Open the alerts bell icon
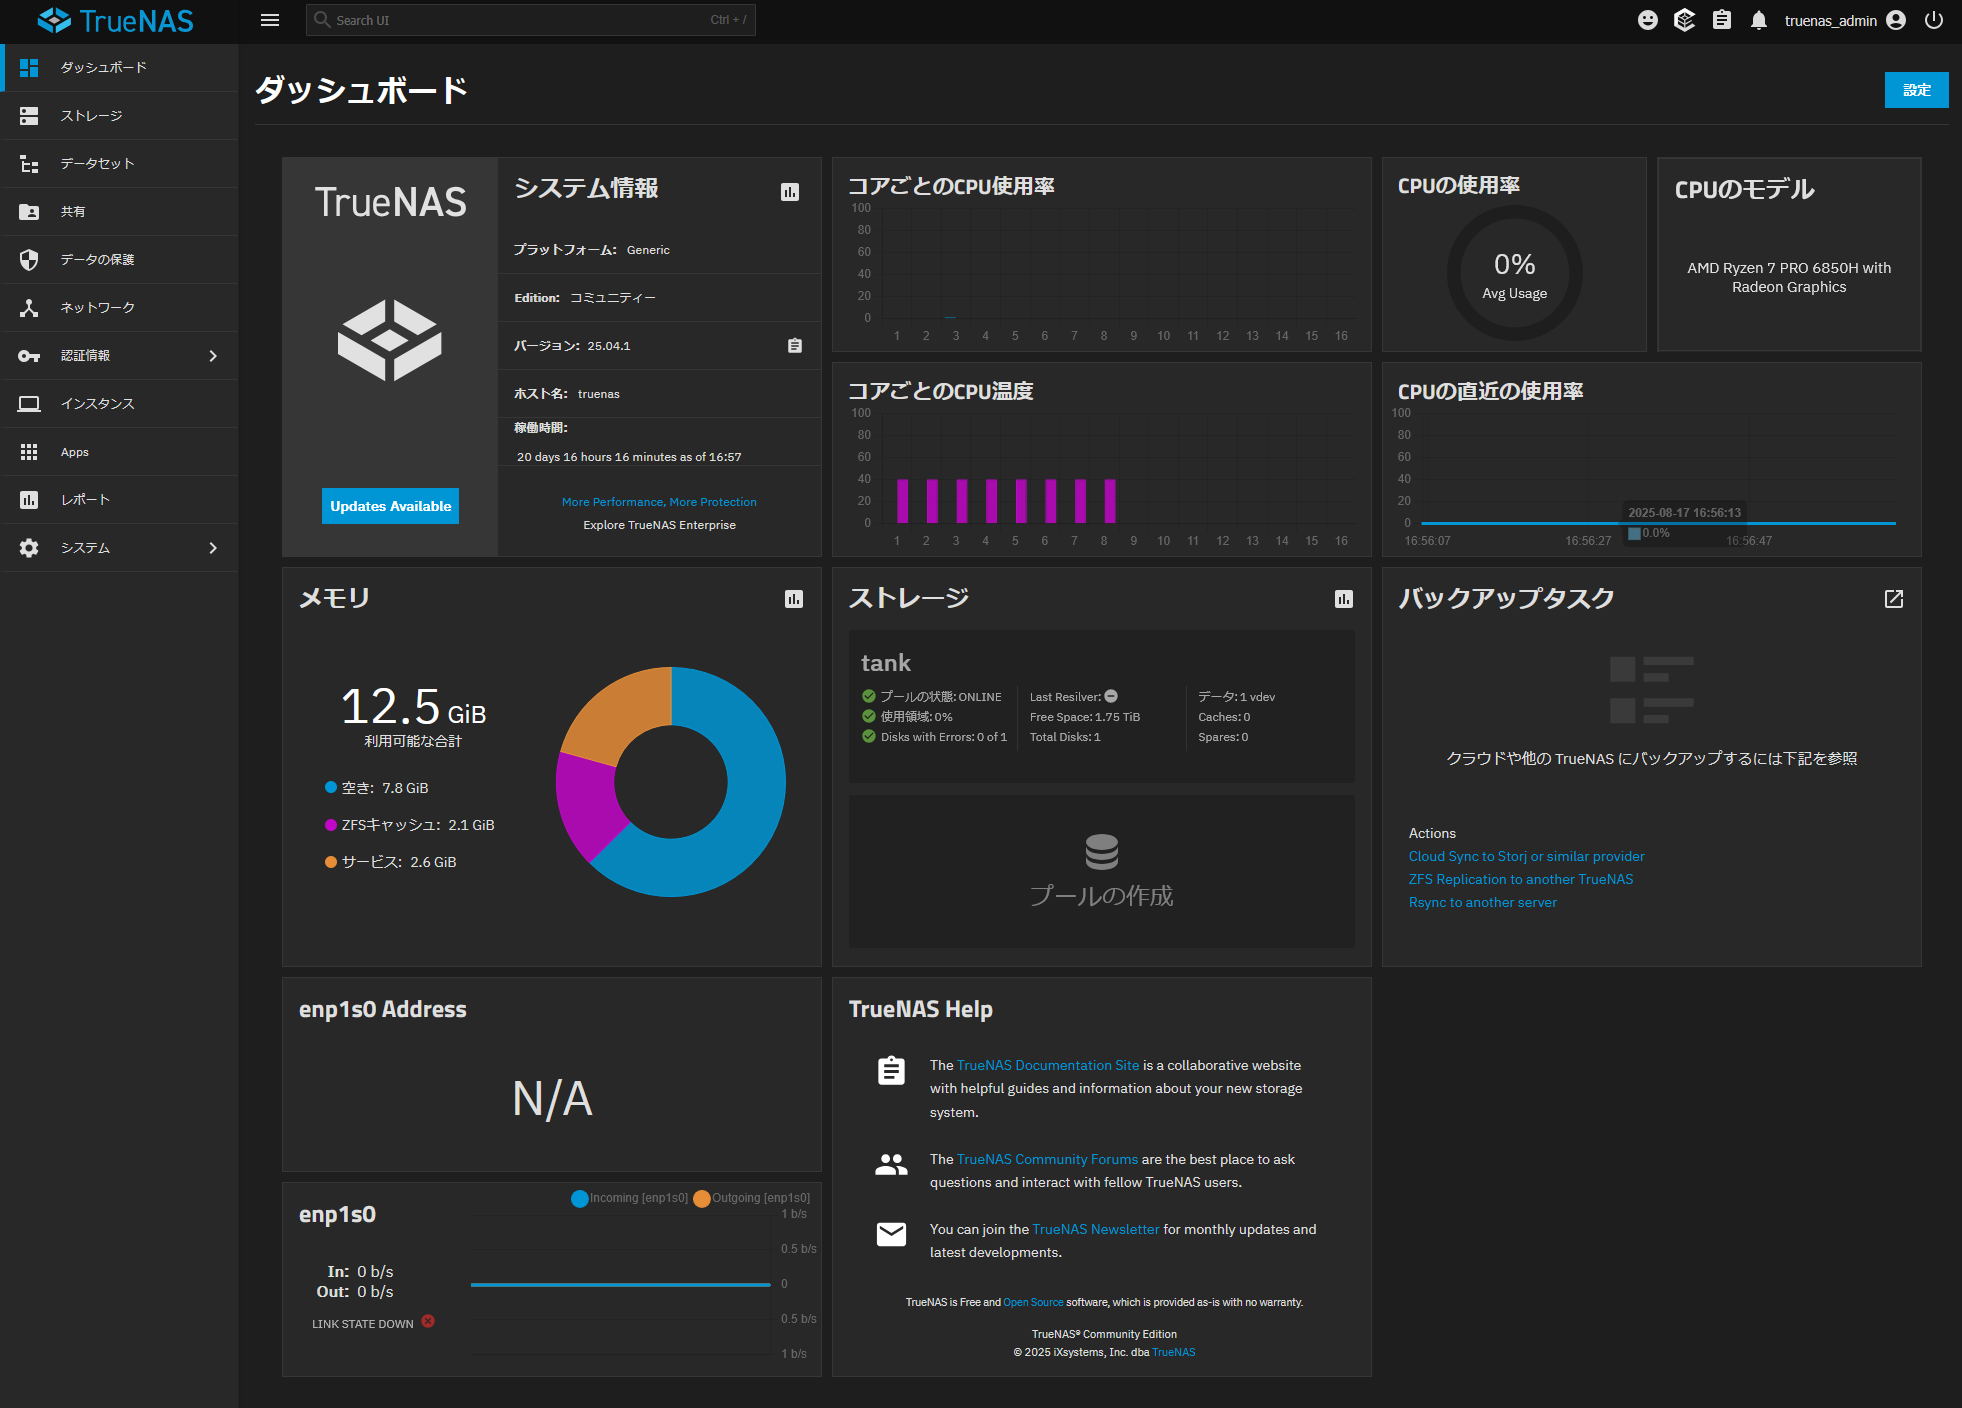This screenshot has height=1408, width=1962. coord(1759,20)
